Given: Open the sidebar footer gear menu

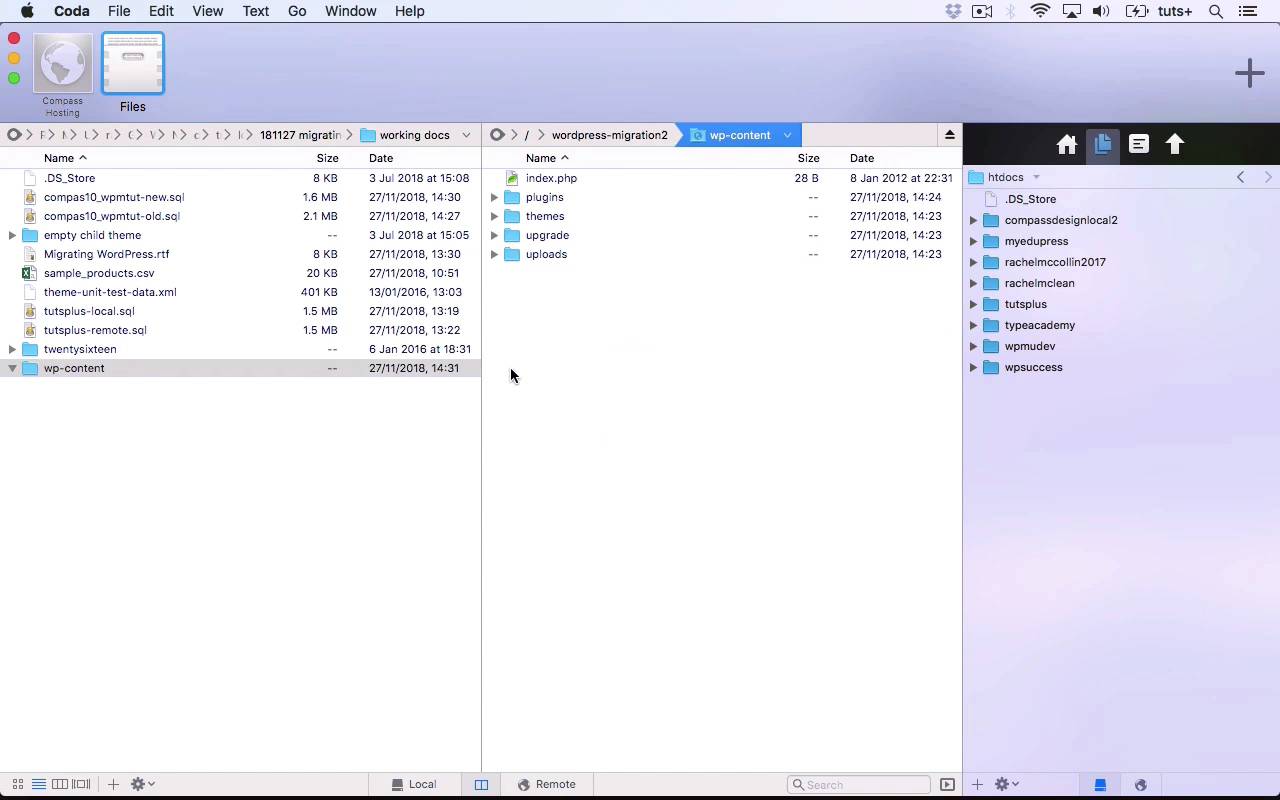Looking at the screenshot, I should click(1006, 784).
